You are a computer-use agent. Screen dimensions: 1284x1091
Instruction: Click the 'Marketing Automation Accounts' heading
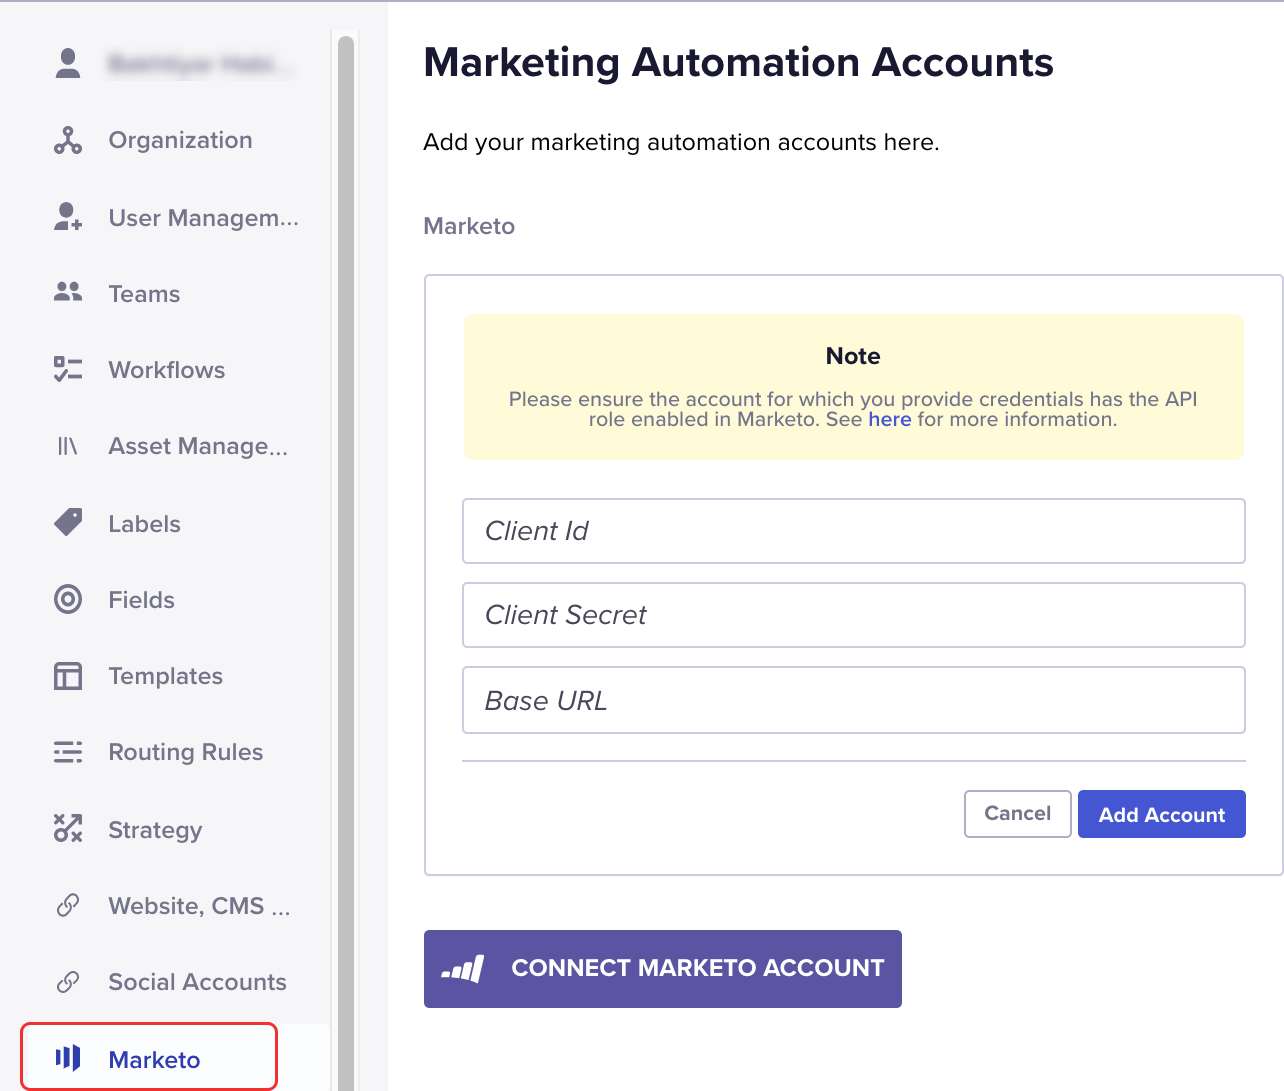pos(738,62)
